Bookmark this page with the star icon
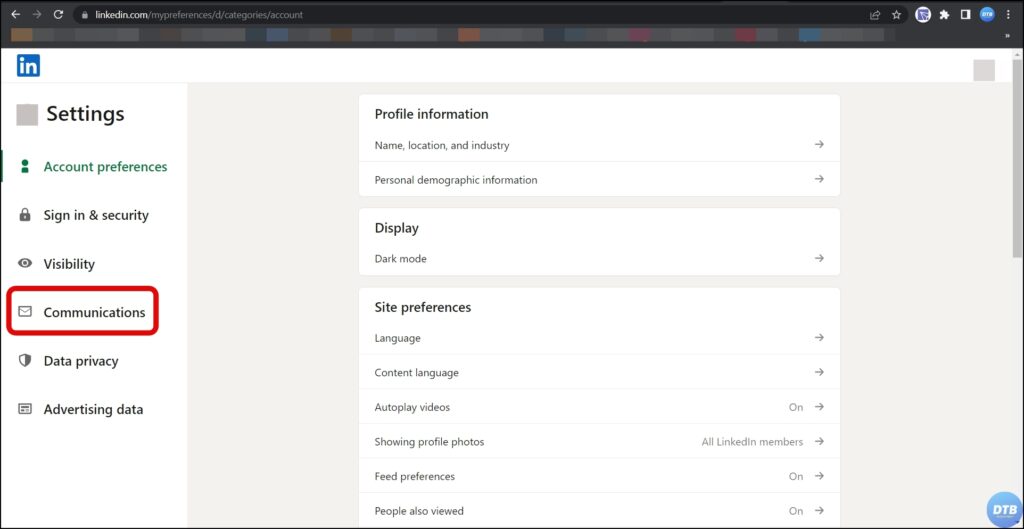Screen dimensions: 1024x529 [x=897, y=15]
